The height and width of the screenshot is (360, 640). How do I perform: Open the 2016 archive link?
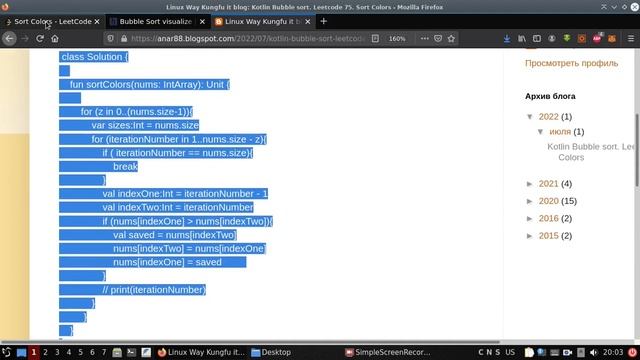tap(548, 218)
